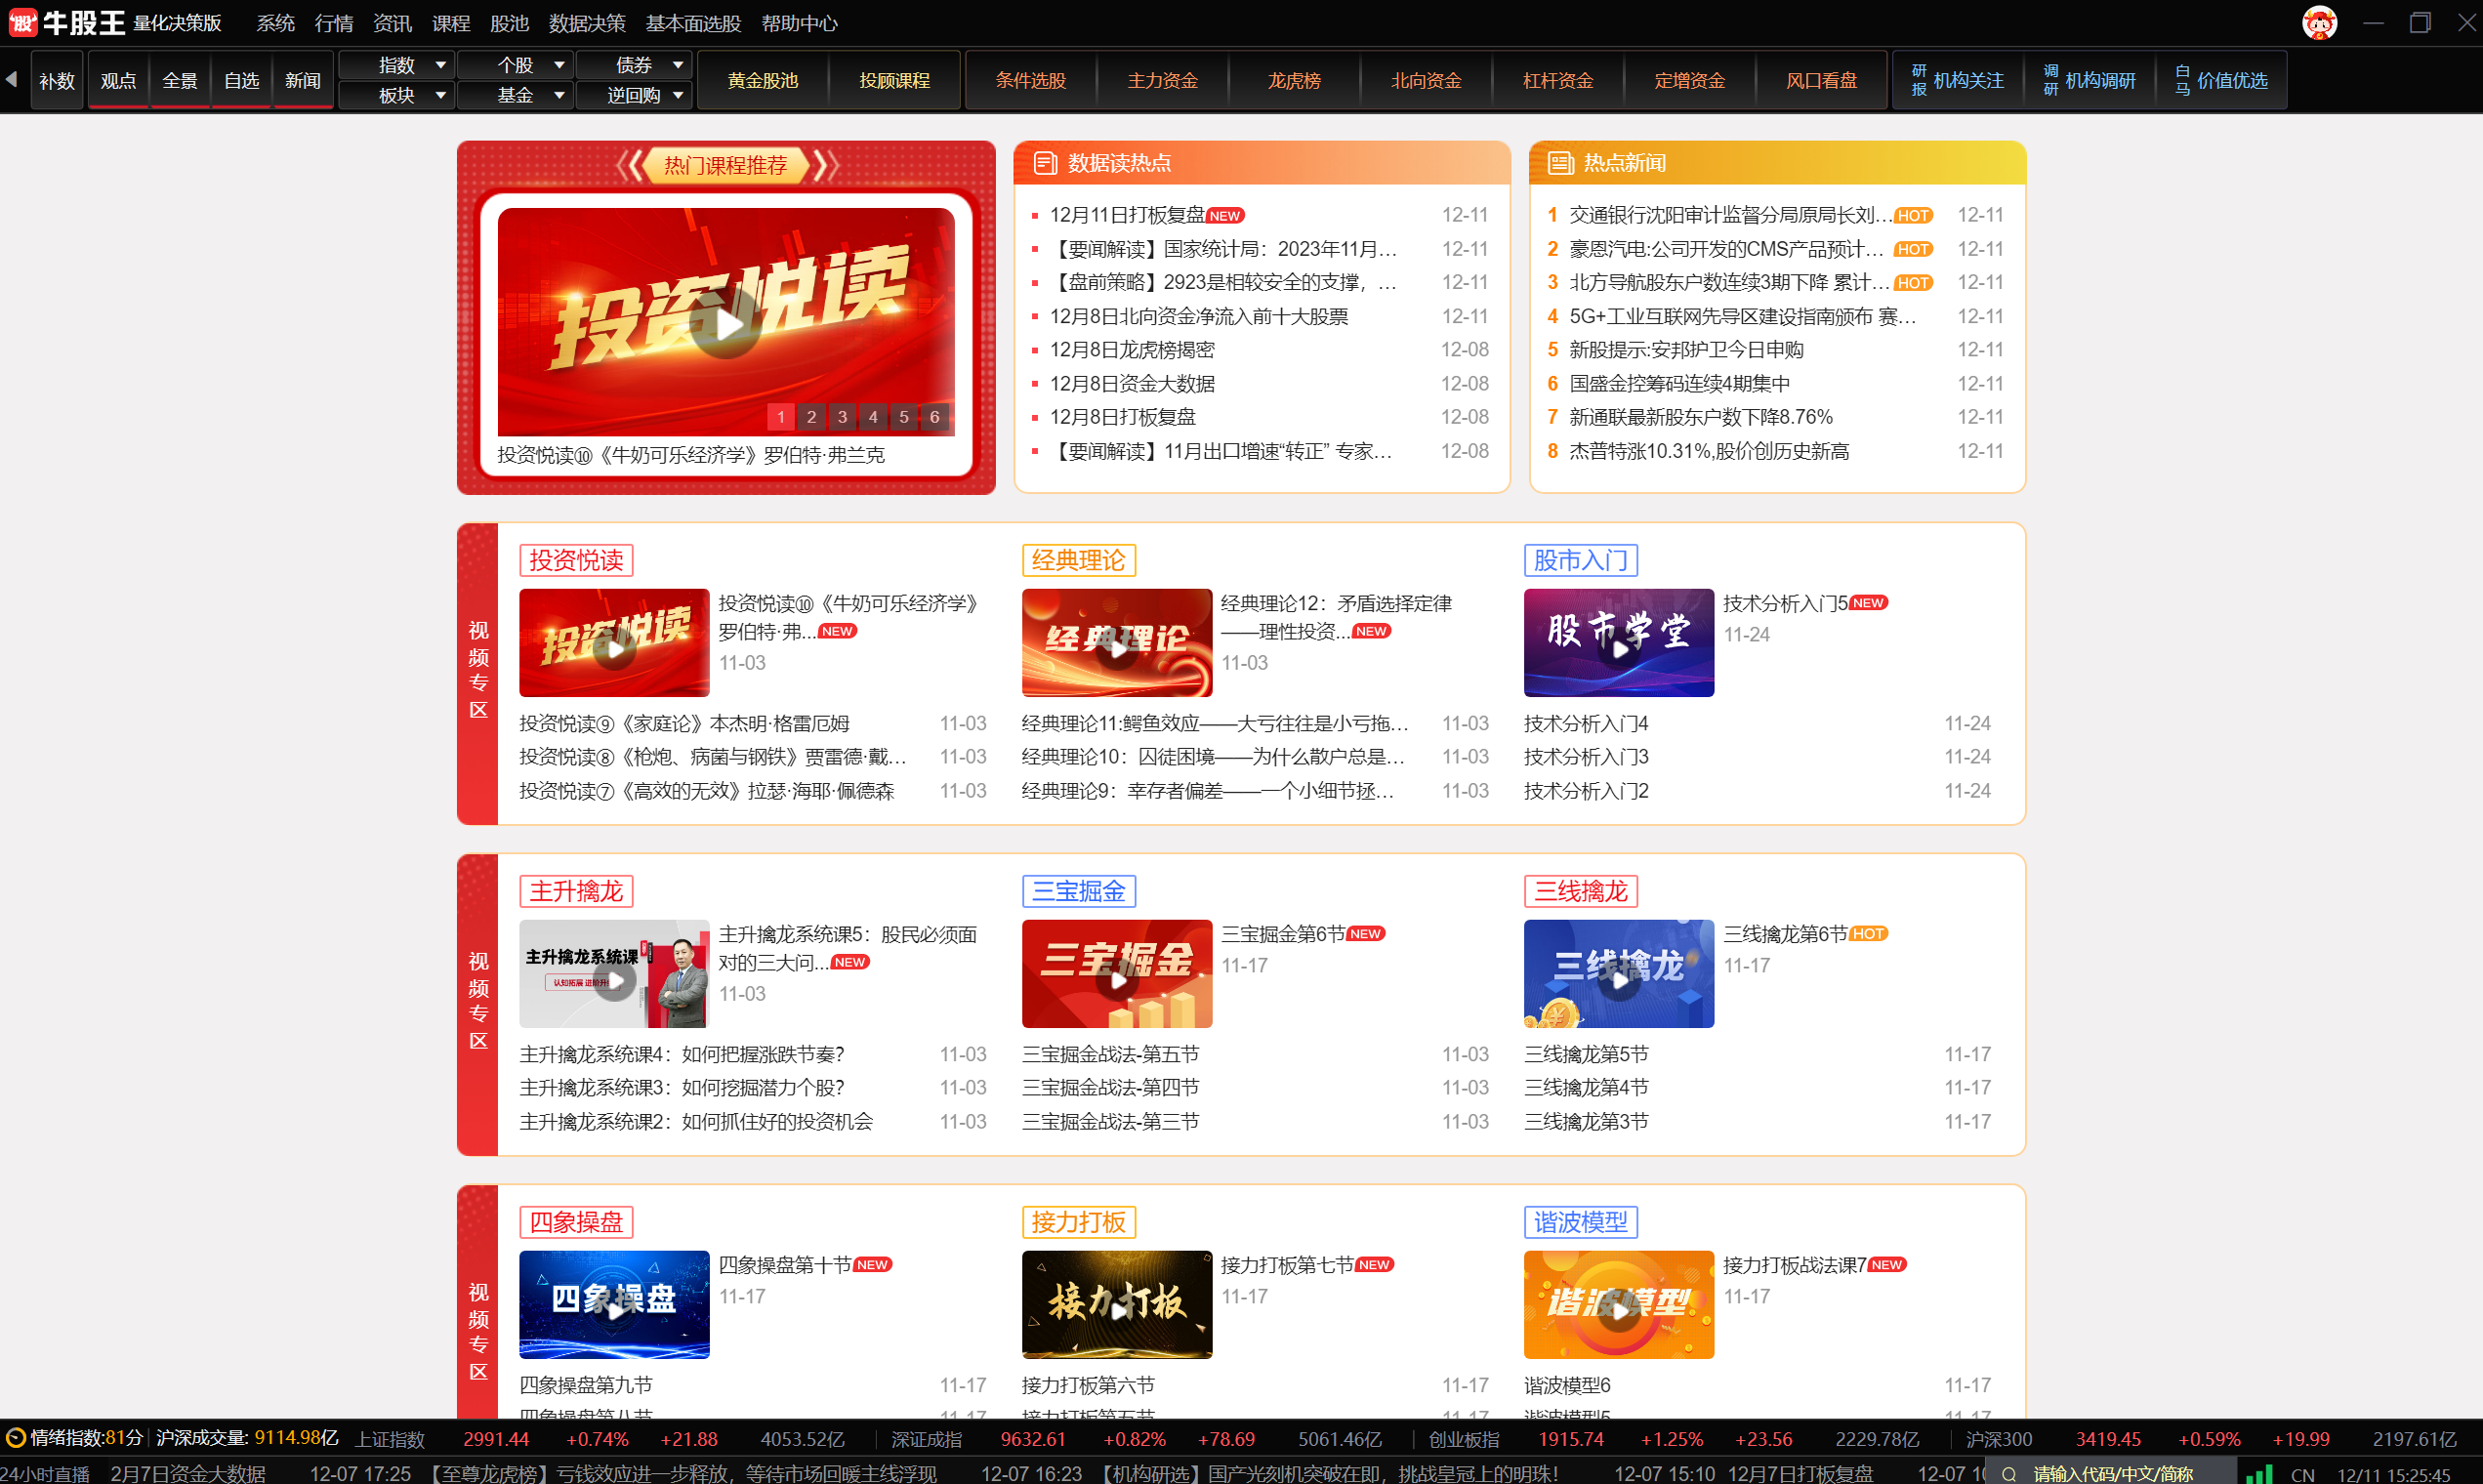Image resolution: width=2483 pixels, height=1484 pixels.
Task: Play the 股市学堂 video thumbnail
Action: pos(1618,648)
